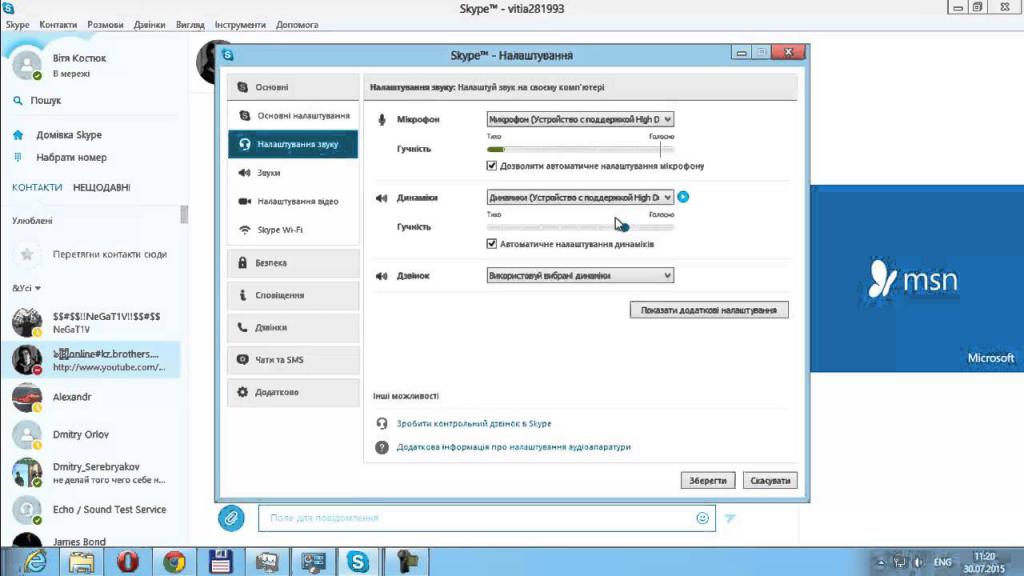Expand the Мікрофон device dropdown
The image size is (1024, 576).
tap(580, 120)
